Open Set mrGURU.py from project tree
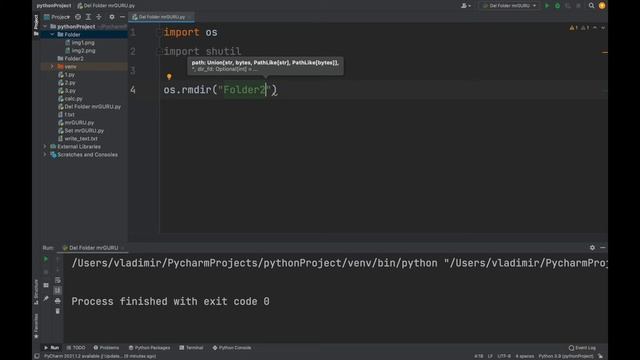Screen dimensions: 640x360 pos(80,131)
